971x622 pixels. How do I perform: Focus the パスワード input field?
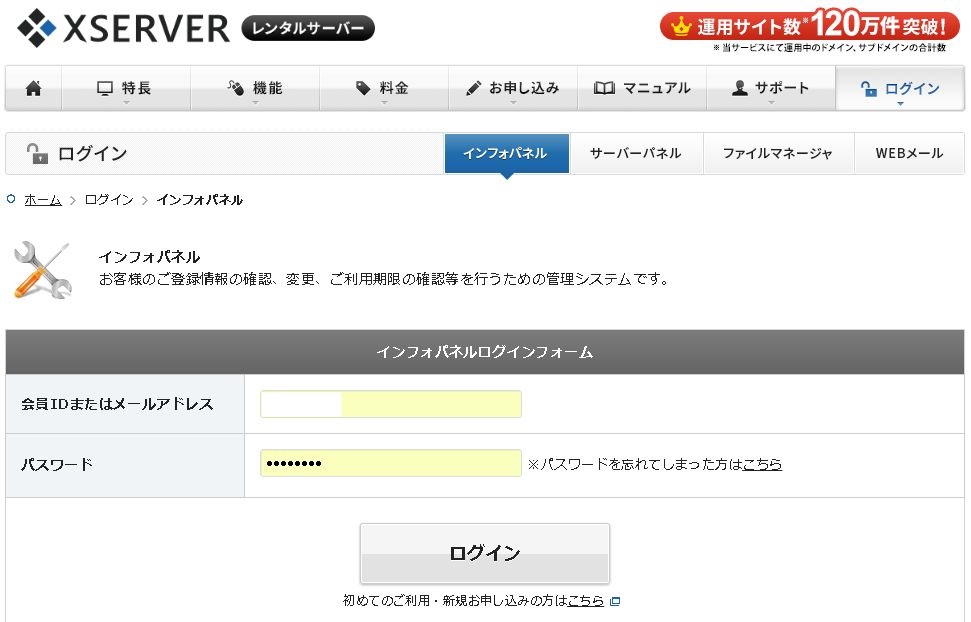click(x=391, y=463)
